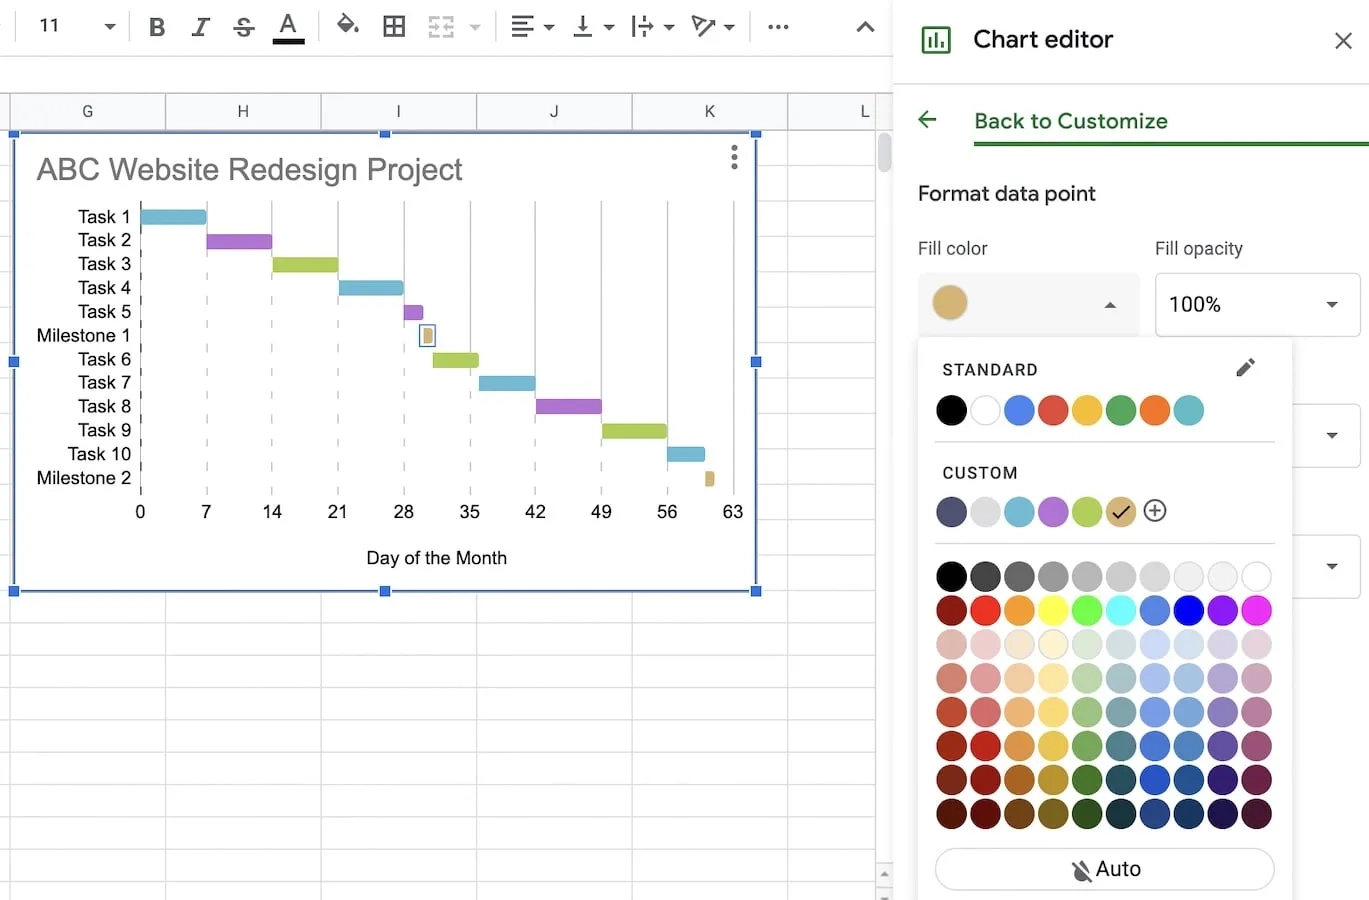Apply strikethrough formatting

pos(243,27)
